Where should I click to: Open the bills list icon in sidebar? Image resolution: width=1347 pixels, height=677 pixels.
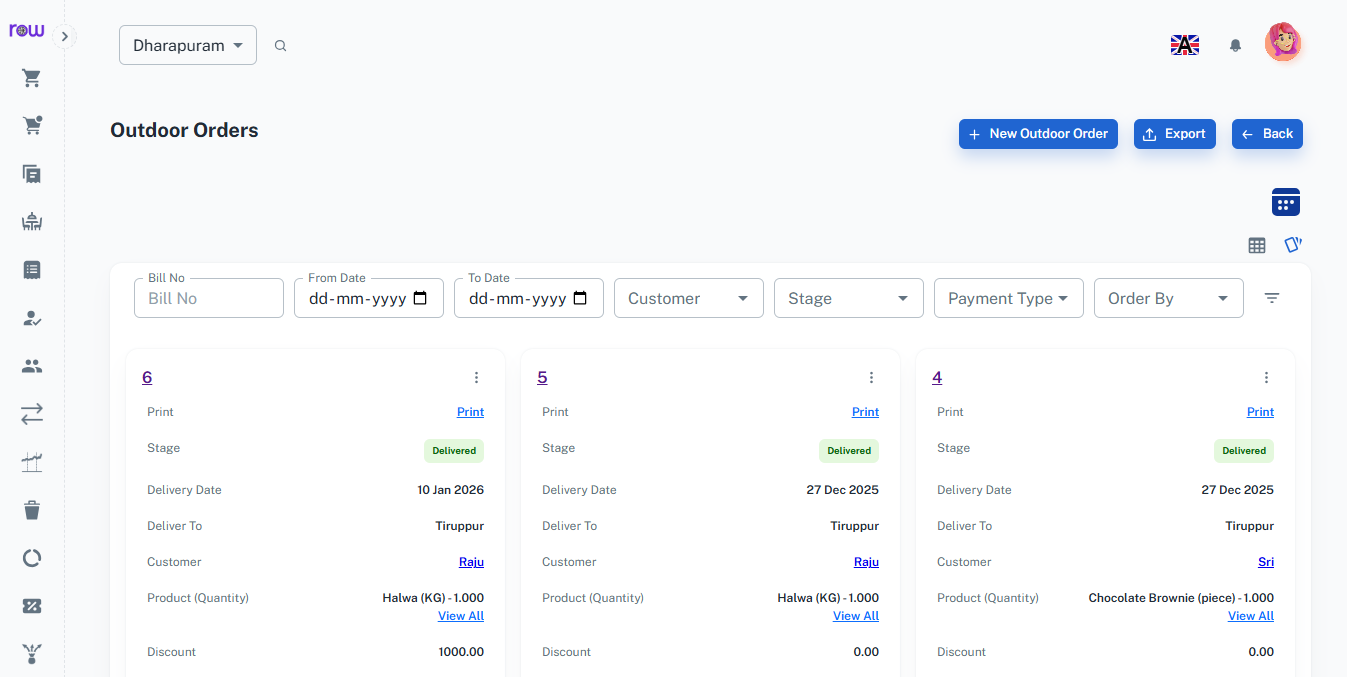pyautogui.click(x=31, y=269)
